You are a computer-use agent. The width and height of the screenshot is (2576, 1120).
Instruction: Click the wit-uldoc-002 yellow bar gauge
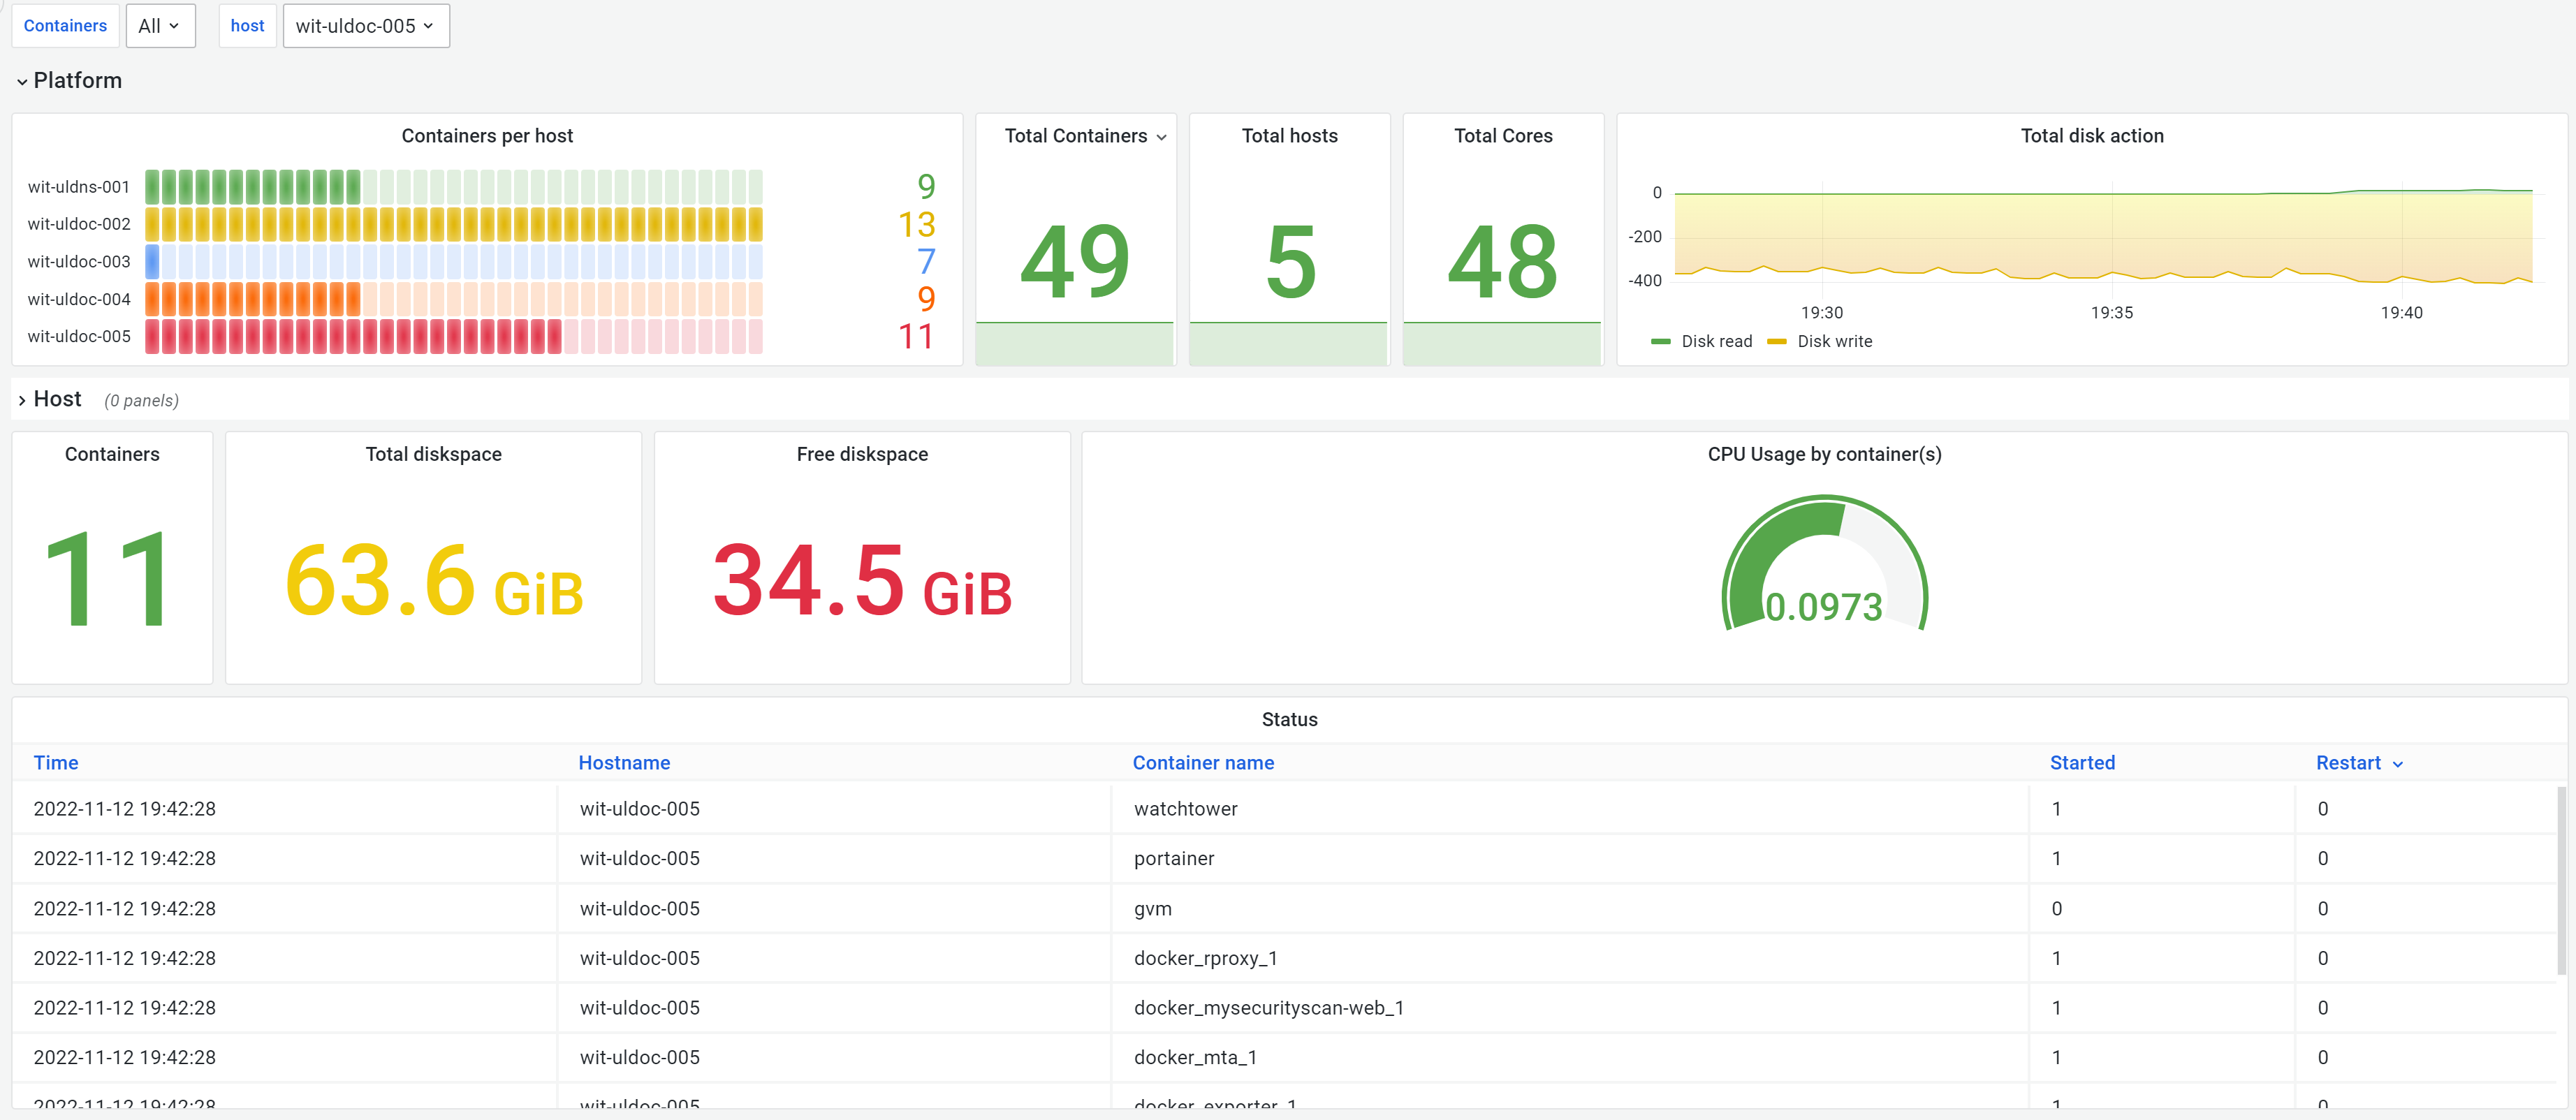click(453, 224)
